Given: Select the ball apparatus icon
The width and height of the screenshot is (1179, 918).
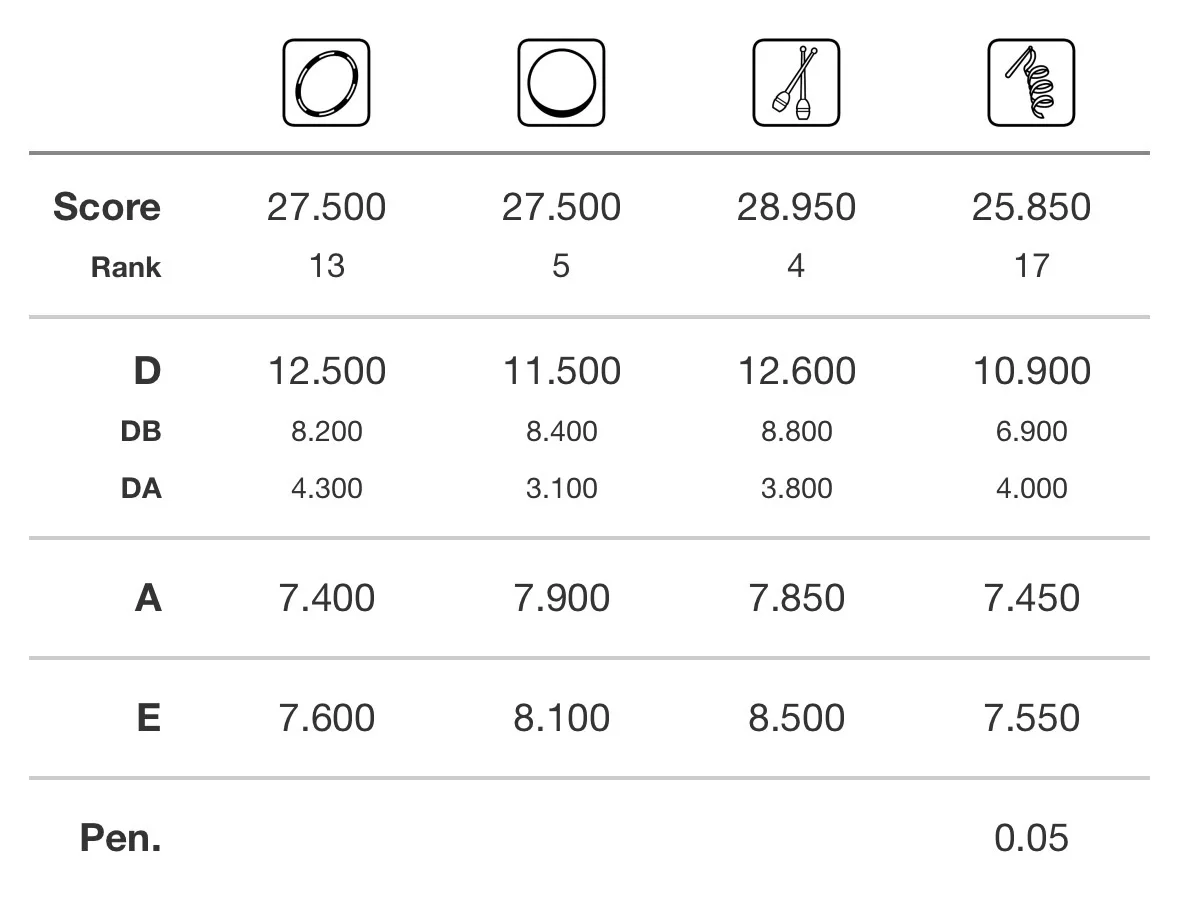Looking at the screenshot, I should click(561, 83).
